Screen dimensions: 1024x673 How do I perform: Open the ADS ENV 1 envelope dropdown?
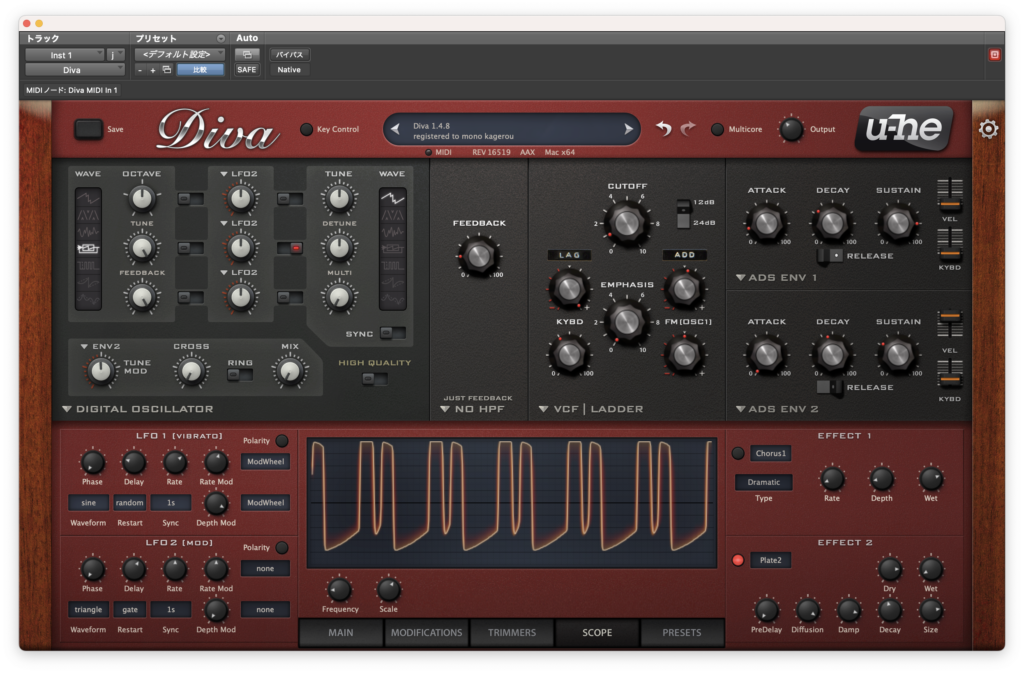777,277
